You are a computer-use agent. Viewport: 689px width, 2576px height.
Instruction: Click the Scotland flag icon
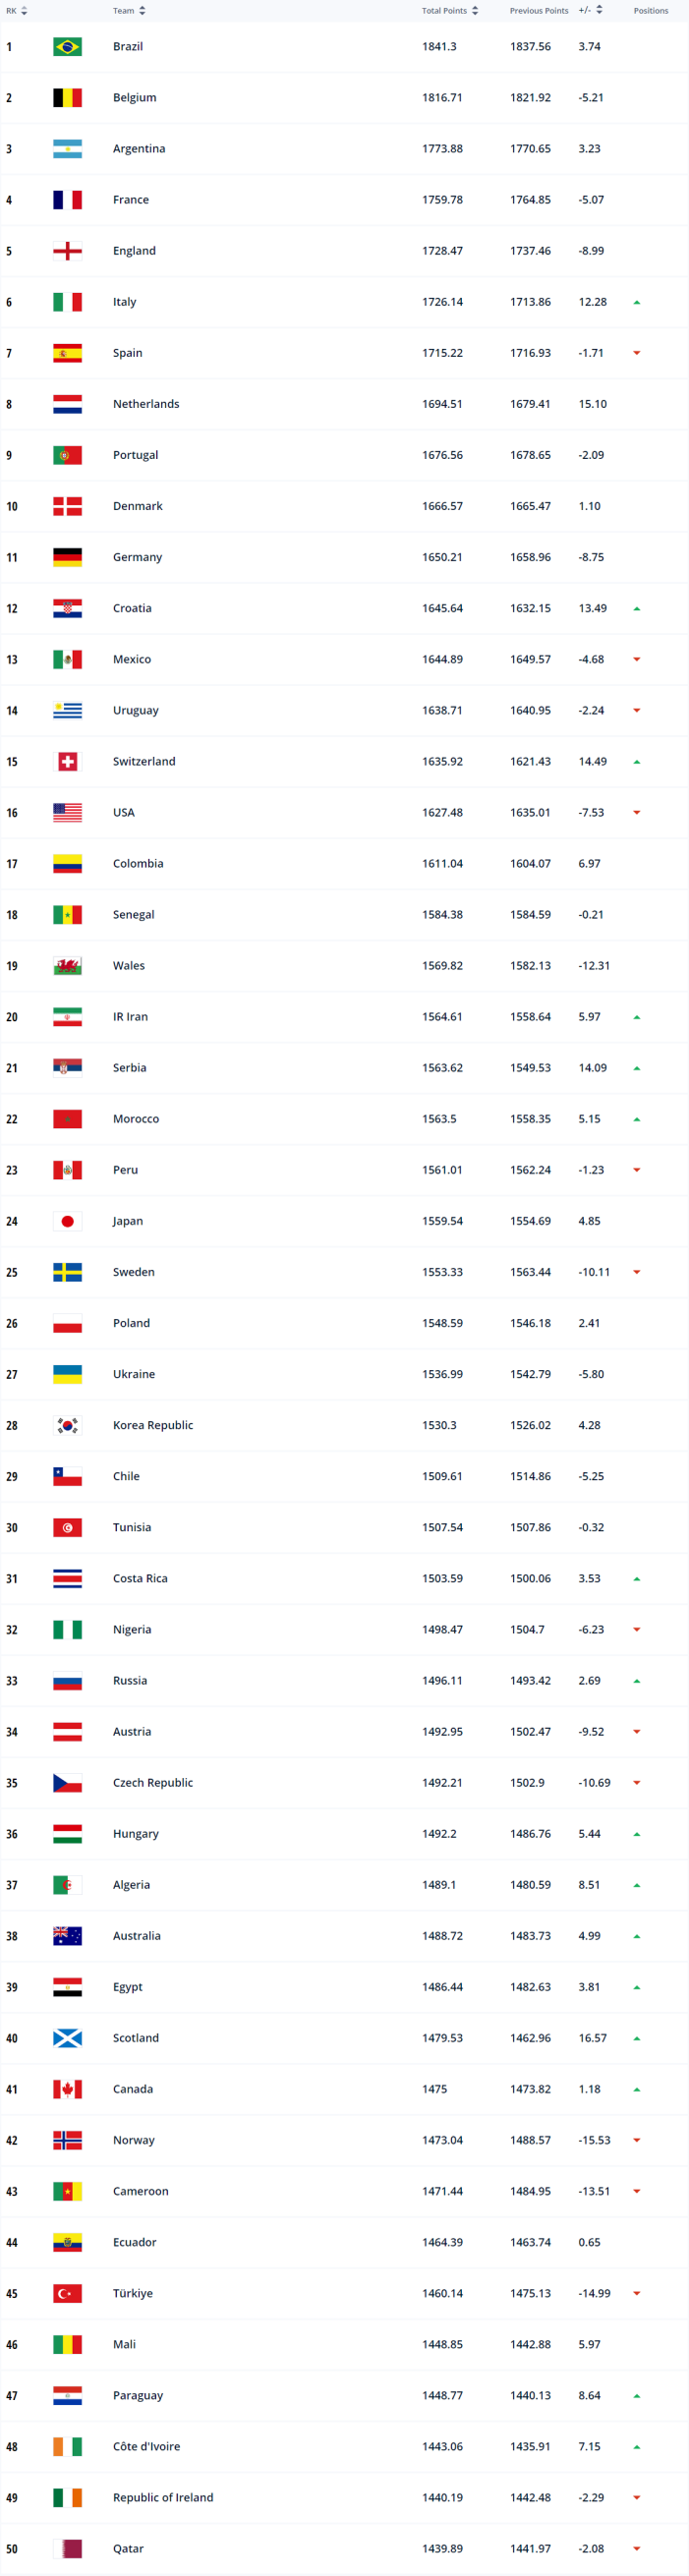[66, 2037]
